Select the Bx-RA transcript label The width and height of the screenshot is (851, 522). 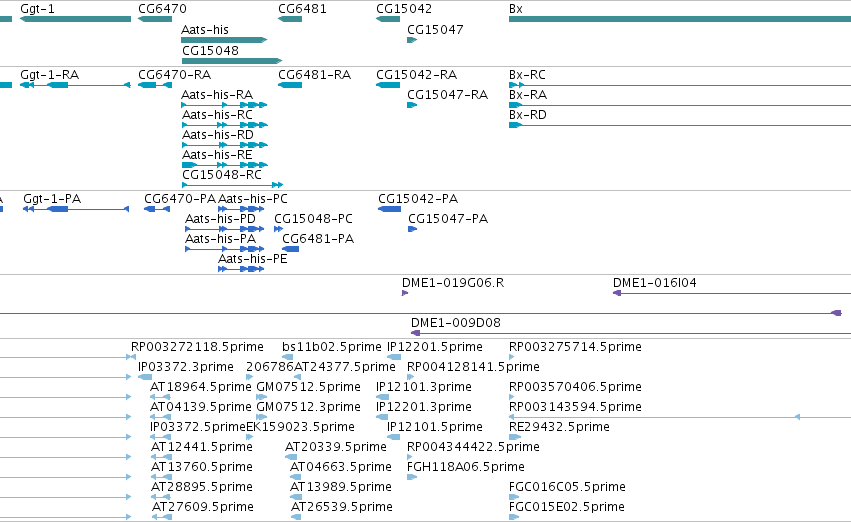tap(528, 94)
